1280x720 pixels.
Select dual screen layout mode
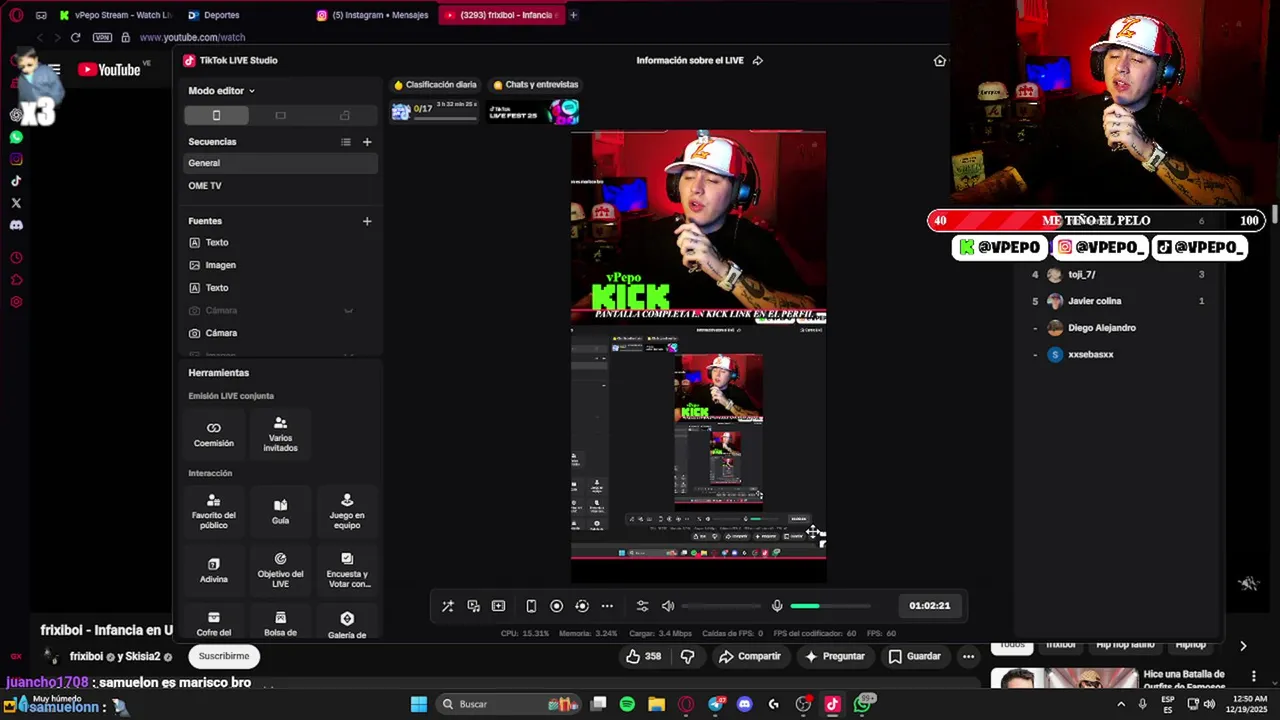click(345, 116)
